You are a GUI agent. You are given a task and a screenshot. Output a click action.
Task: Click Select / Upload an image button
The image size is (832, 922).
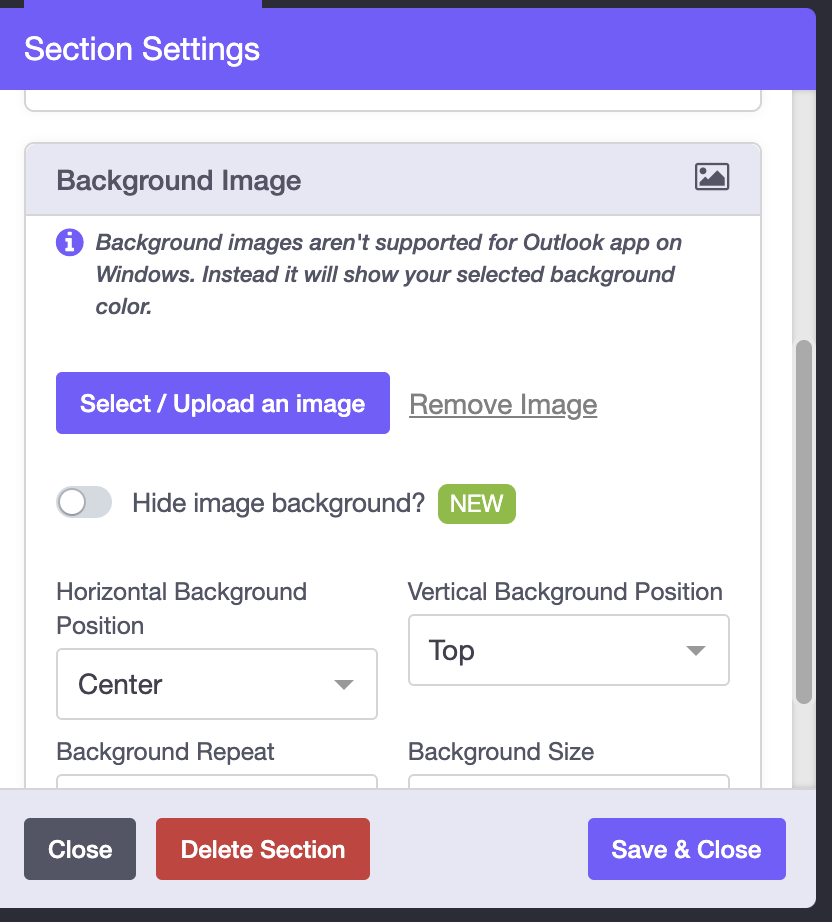(222, 404)
